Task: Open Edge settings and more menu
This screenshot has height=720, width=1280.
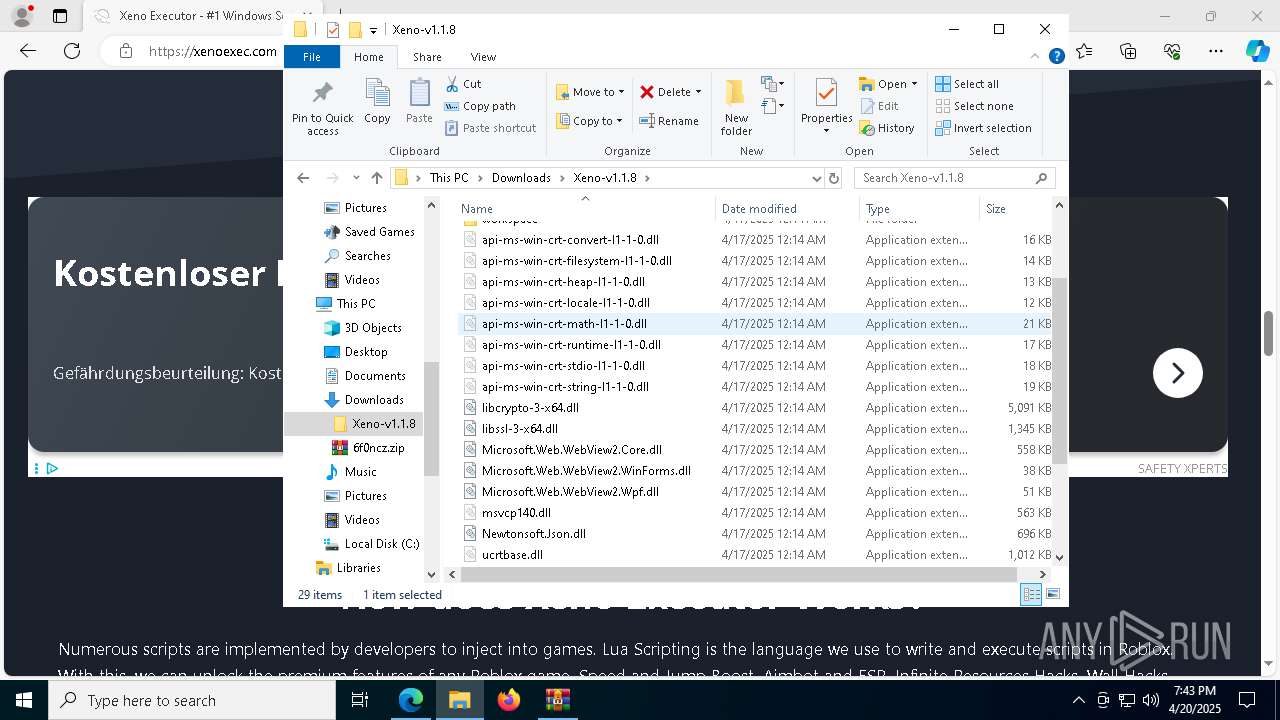Action: click(1216, 51)
